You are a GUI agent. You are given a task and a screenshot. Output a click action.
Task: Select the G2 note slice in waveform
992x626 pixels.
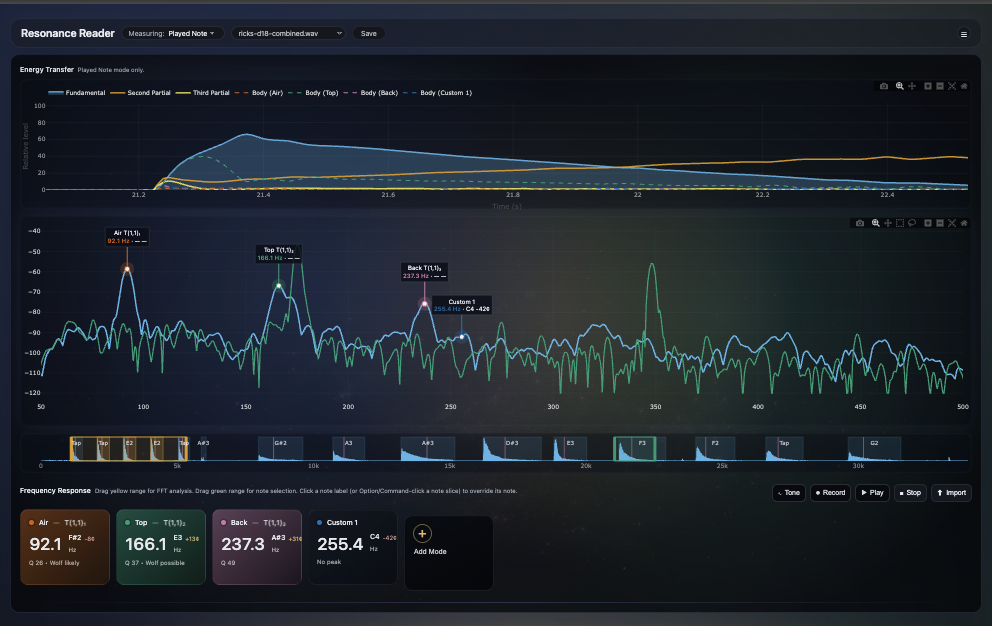tap(874, 449)
